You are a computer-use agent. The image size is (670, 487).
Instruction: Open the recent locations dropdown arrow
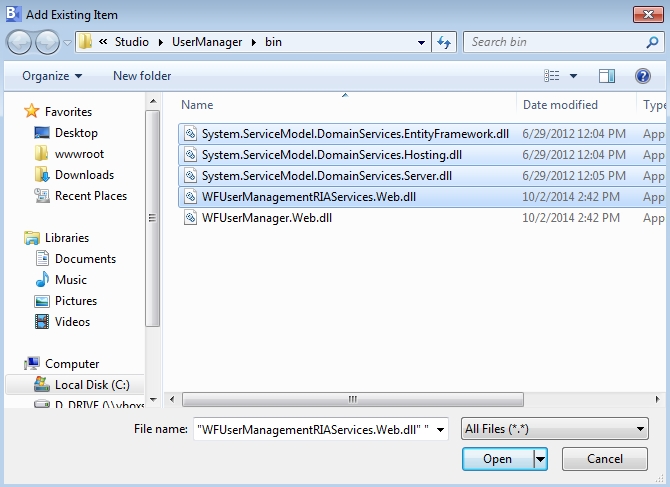coord(67,43)
